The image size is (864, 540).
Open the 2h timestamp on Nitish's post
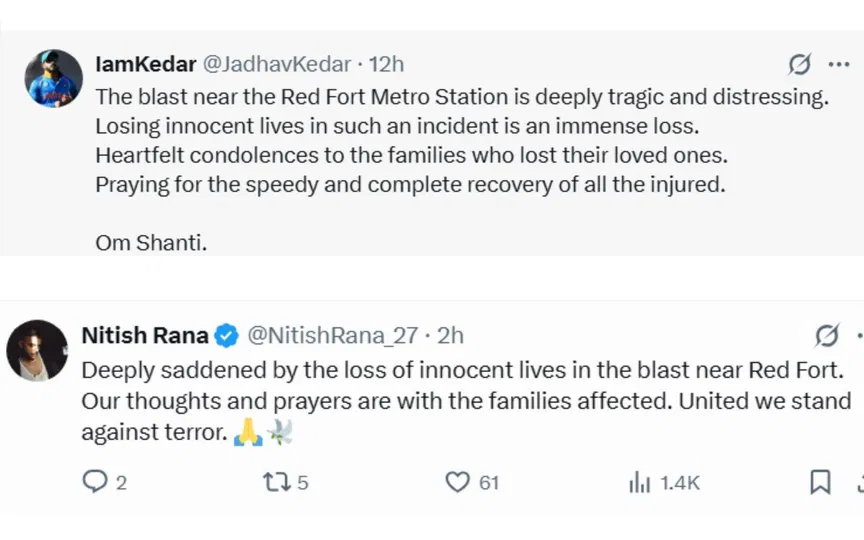(x=450, y=336)
